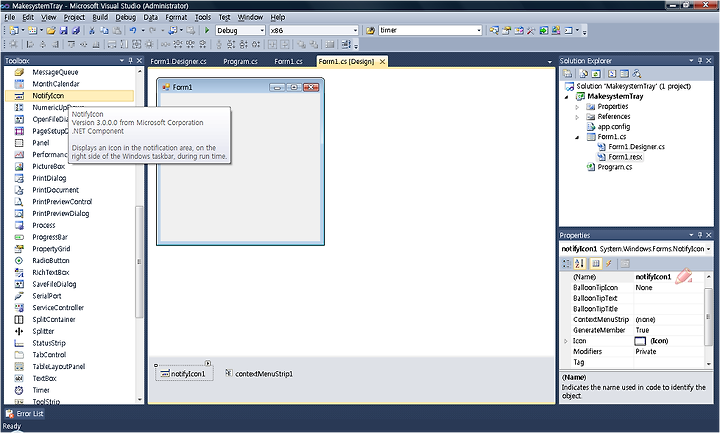The width and height of the screenshot is (720, 433).
Task: Click Align Lefts icon in layout toolbar
Action: point(30,45)
